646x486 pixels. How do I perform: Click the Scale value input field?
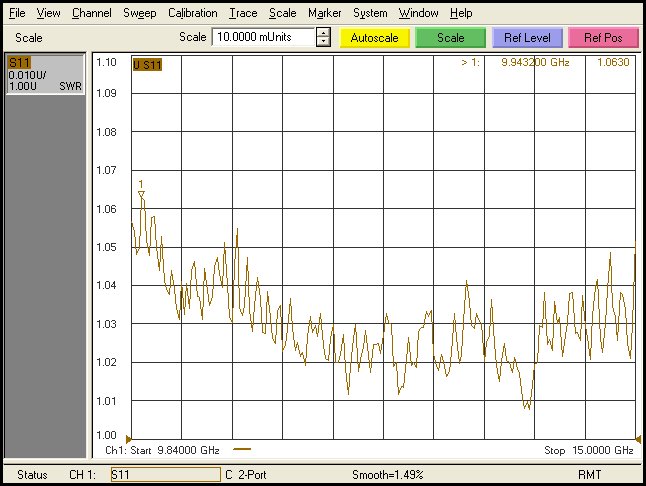[x=262, y=38]
